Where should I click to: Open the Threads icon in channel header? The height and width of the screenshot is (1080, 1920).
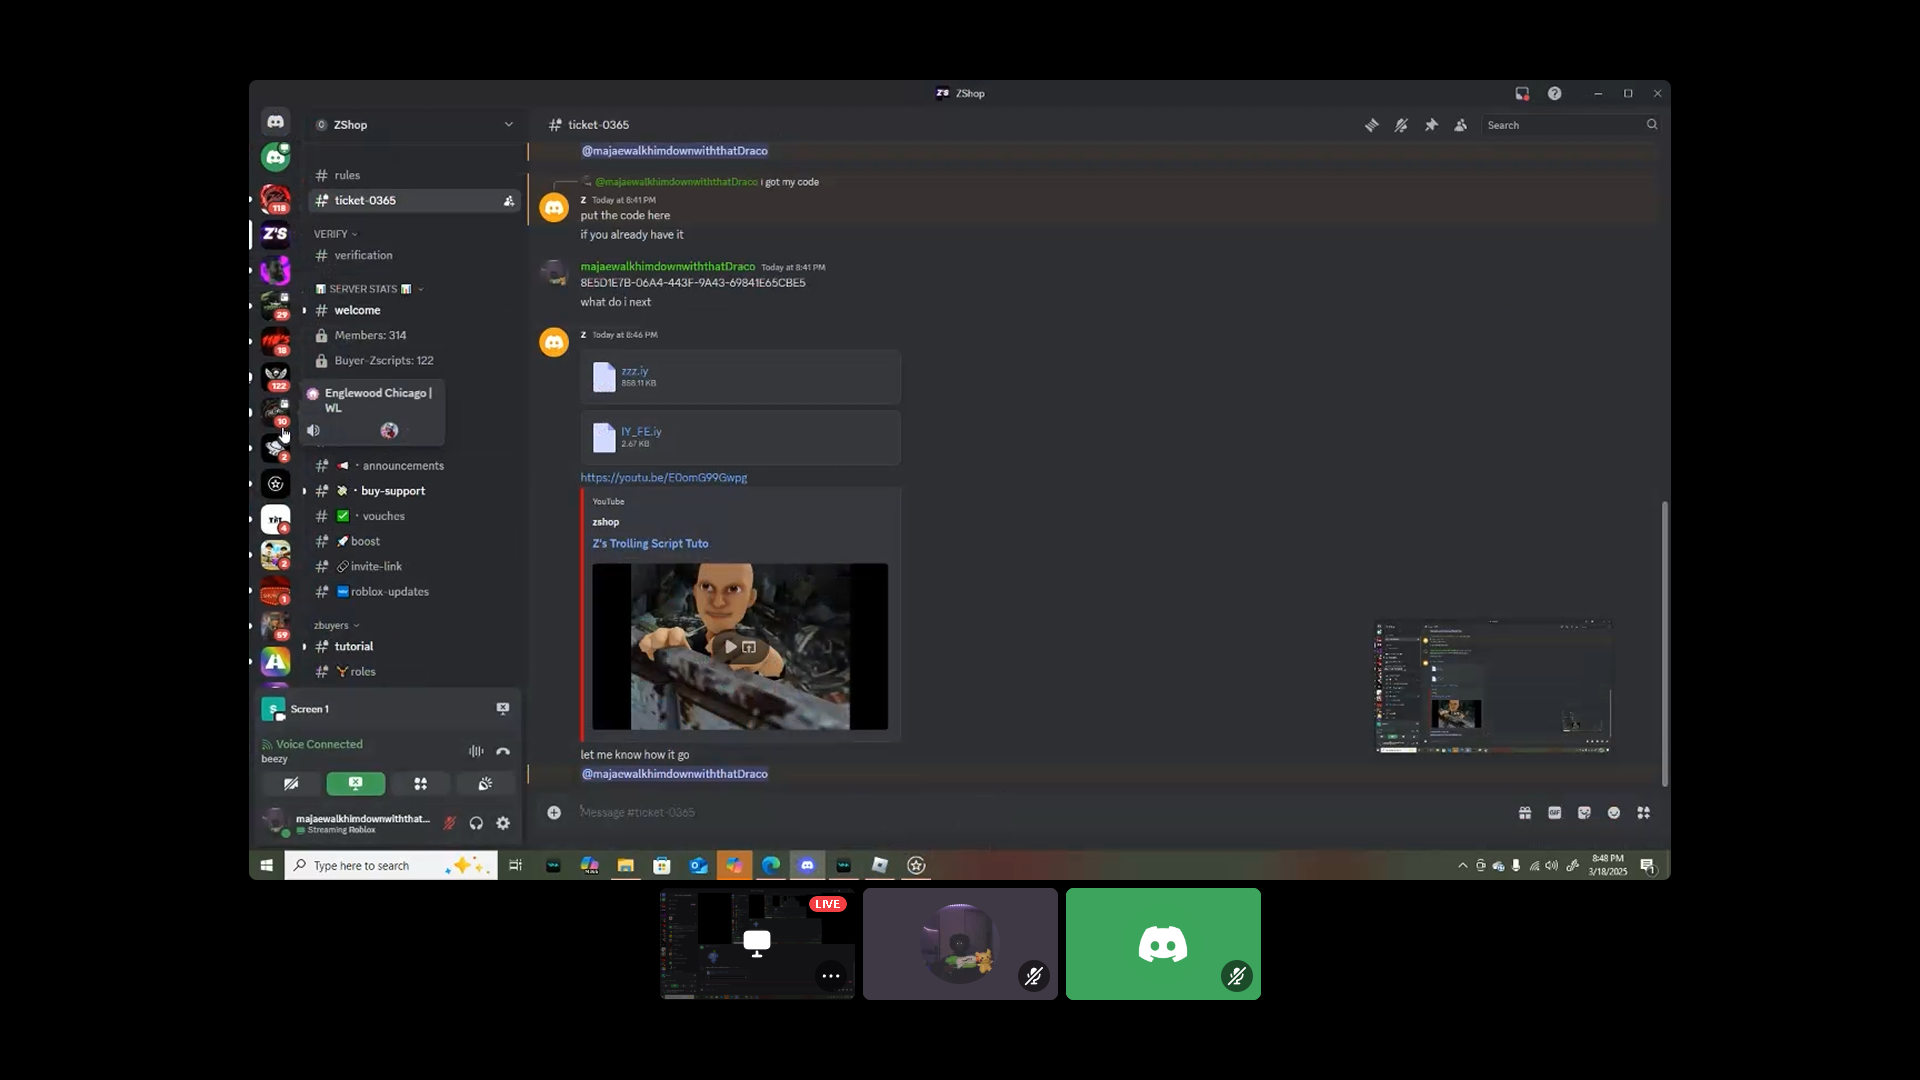point(1372,125)
